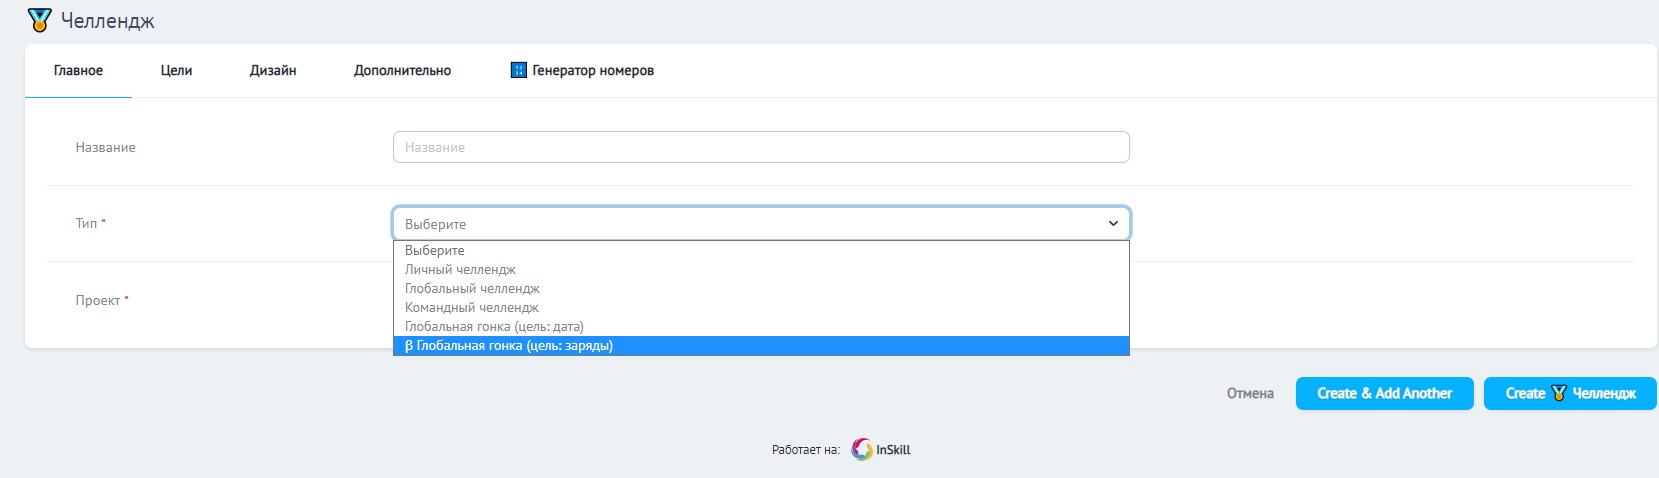Click the InSkill logo in the footer

tap(881, 450)
